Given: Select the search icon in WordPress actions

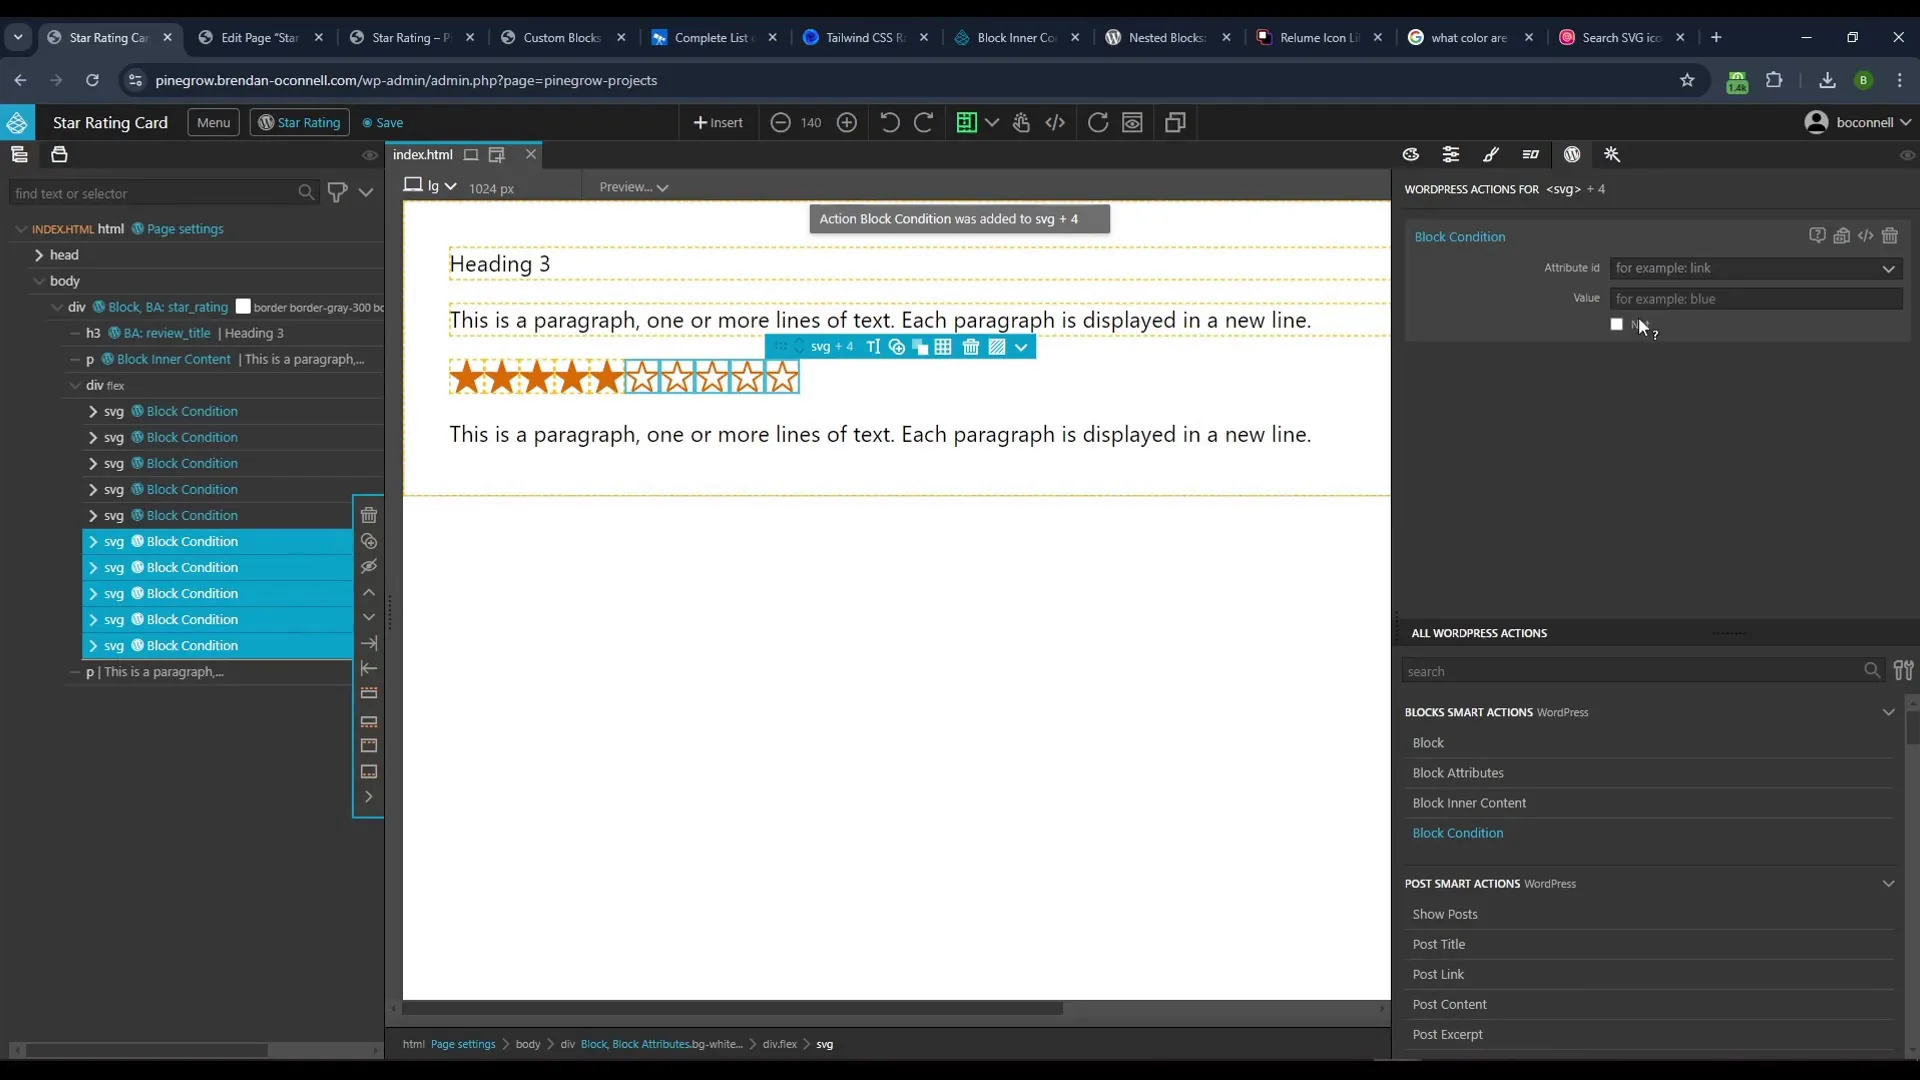Looking at the screenshot, I should pos(1874,671).
